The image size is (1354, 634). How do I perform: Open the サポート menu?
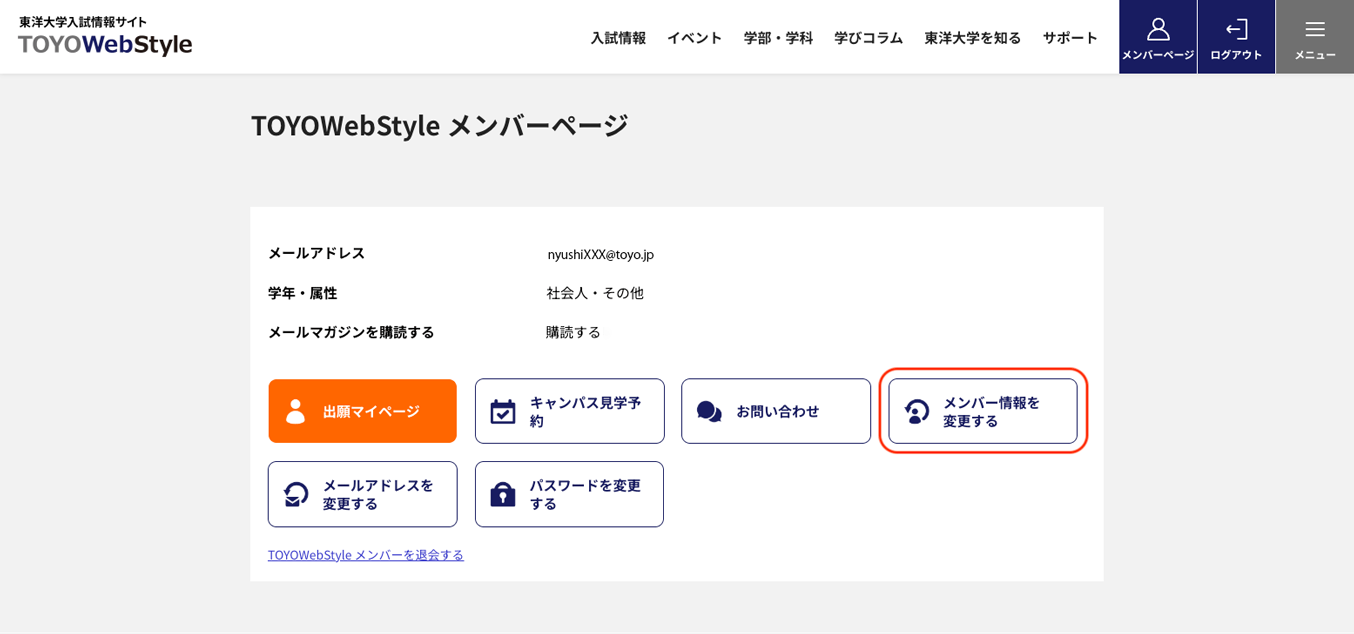click(x=1070, y=37)
